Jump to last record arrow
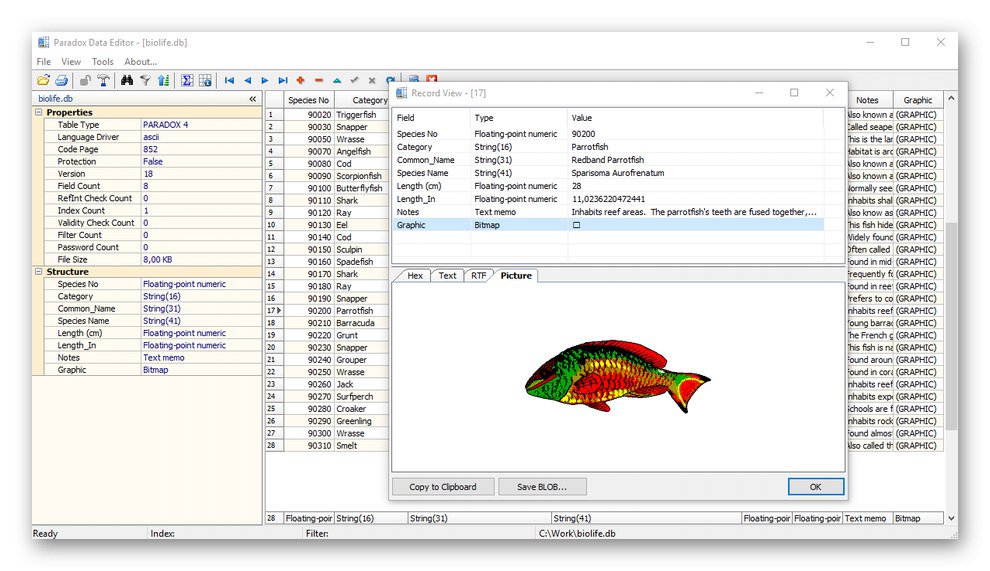This screenshot has width=990, height=571. click(283, 80)
